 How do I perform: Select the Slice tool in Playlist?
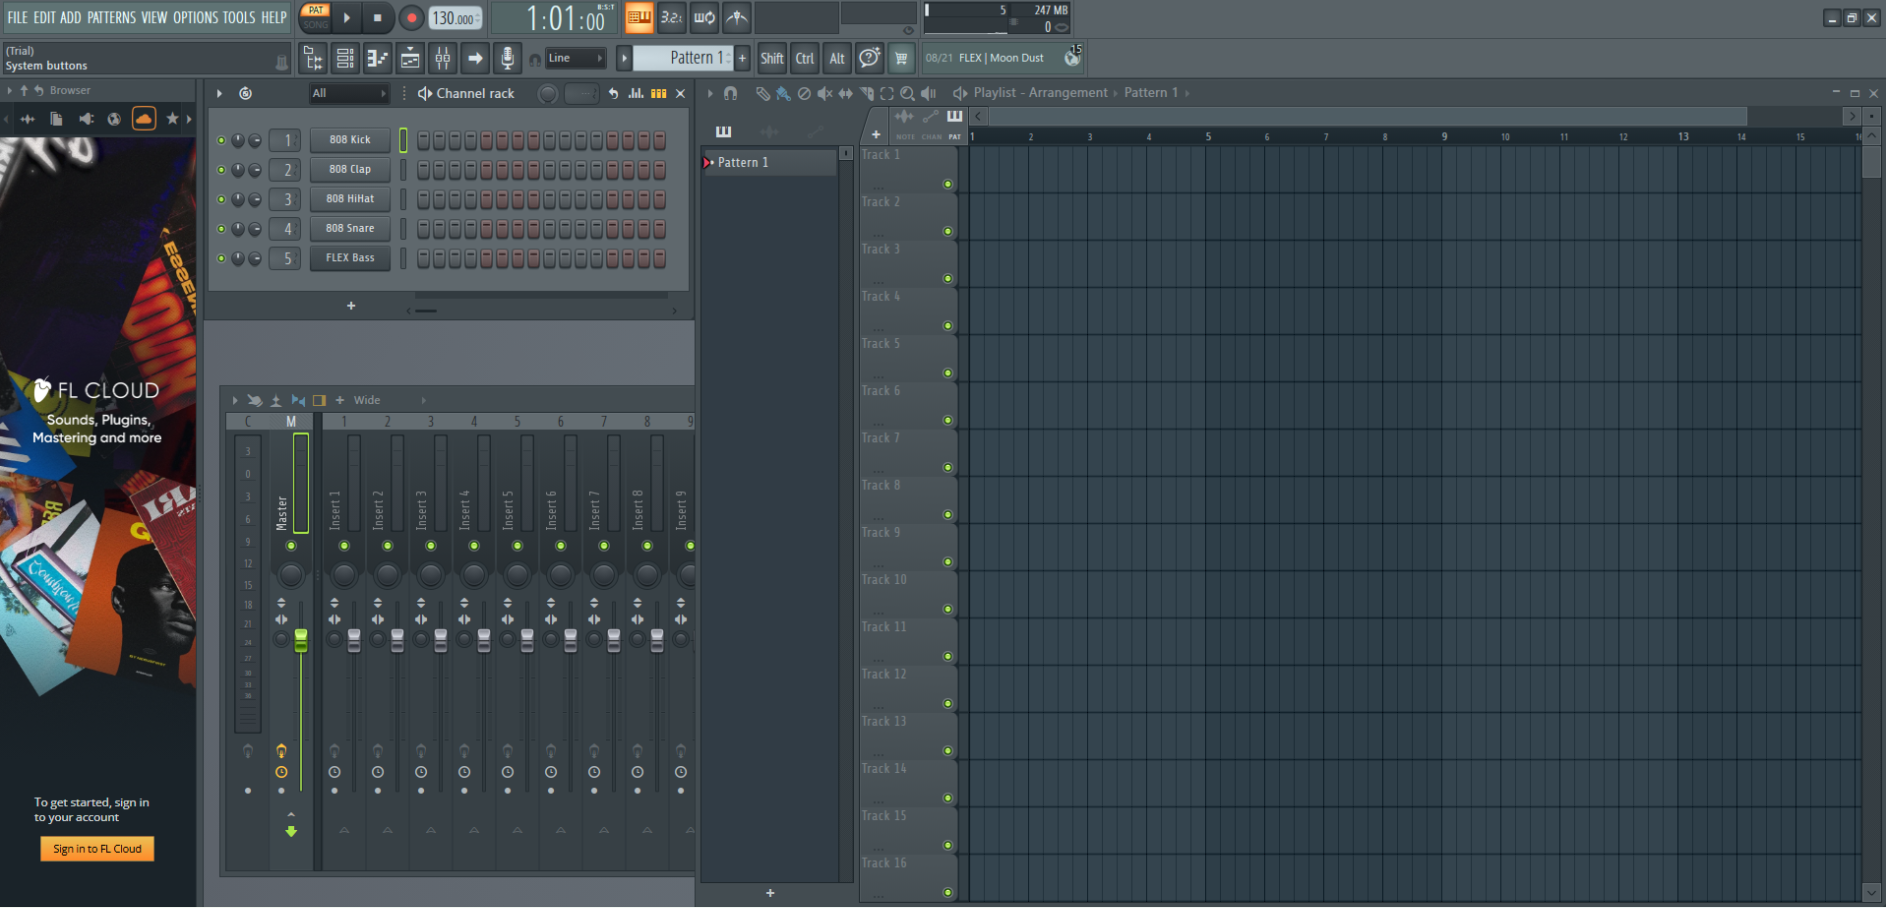[866, 93]
